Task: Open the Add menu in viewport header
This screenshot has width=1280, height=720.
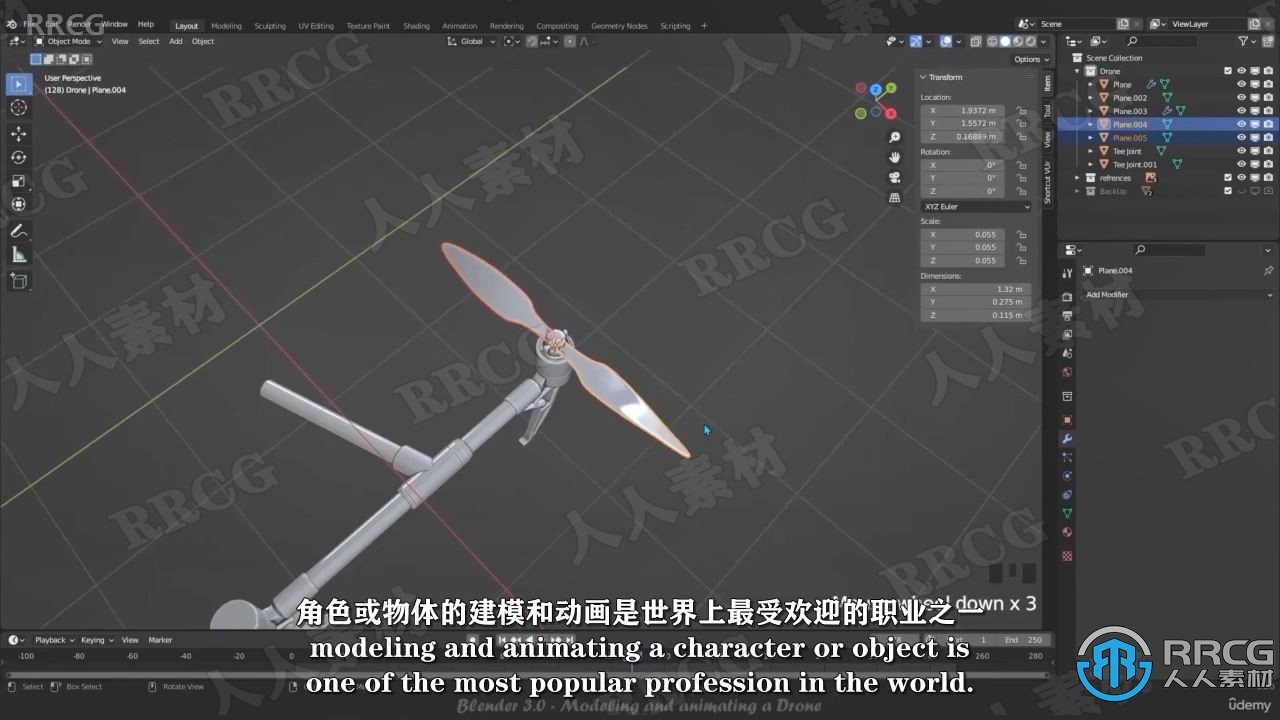Action: pos(176,41)
